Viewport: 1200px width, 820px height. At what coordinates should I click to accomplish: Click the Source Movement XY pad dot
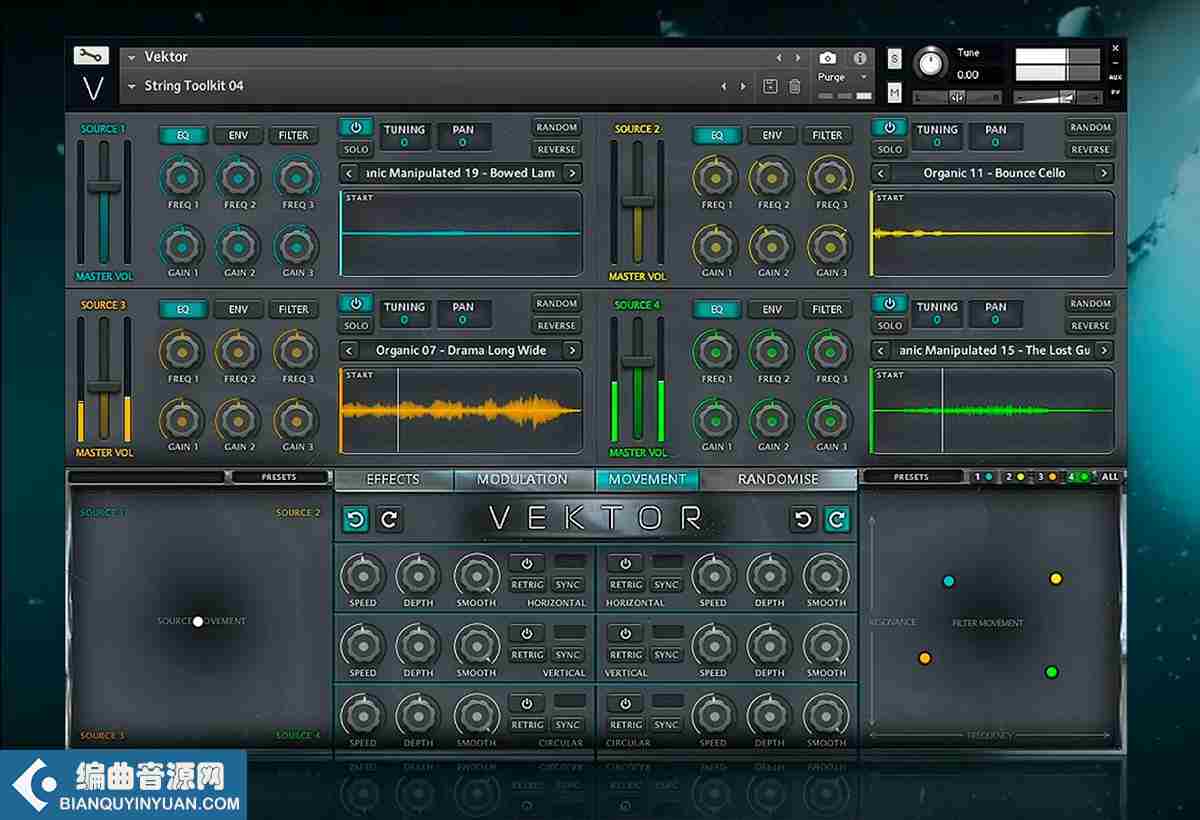pos(198,621)
